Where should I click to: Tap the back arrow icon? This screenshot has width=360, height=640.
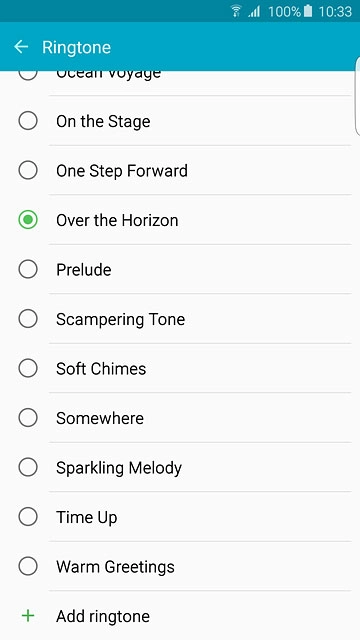[21, 47]
